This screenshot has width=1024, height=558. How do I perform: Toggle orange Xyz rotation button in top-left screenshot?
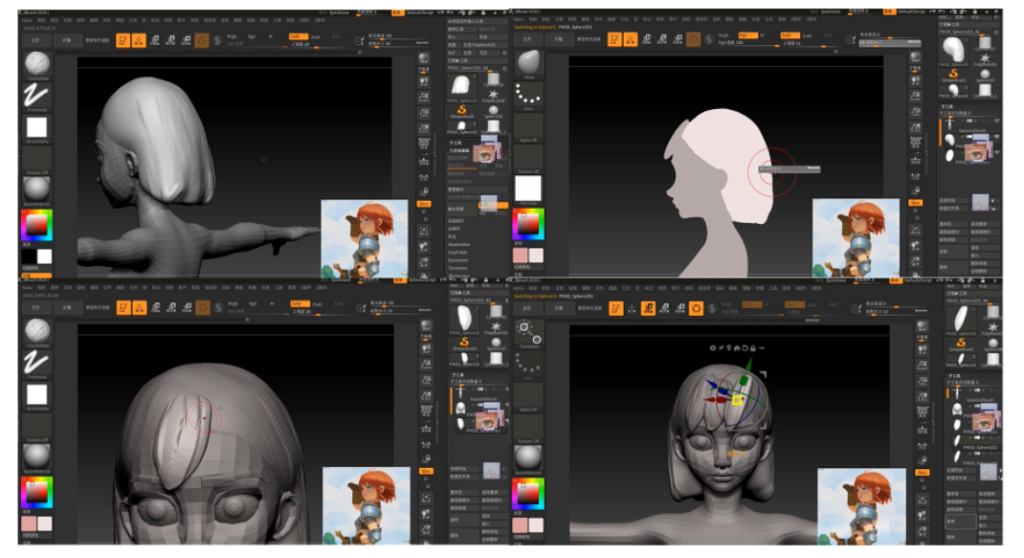pos(424,204)
